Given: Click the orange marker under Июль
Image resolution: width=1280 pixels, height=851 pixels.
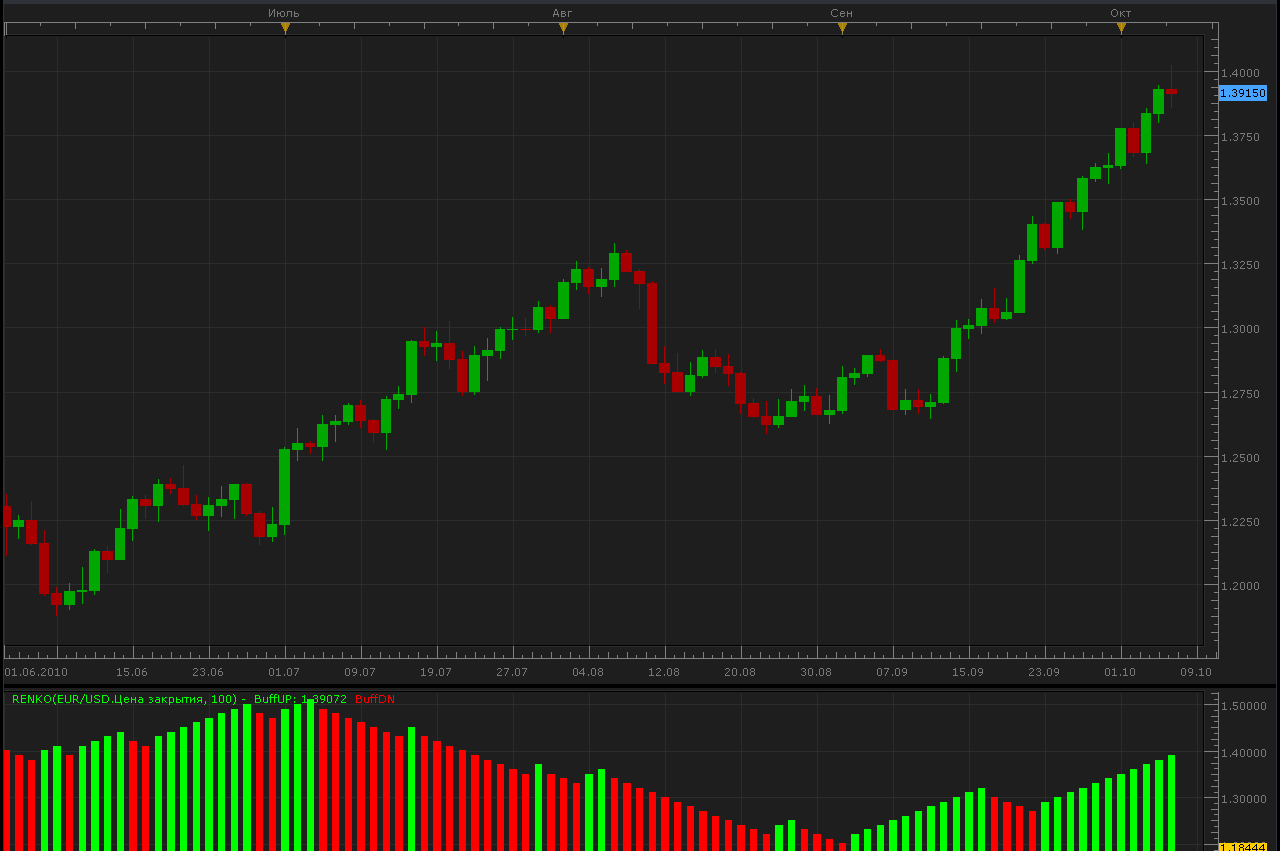Looking at the screenshot, I should click(x=285, y=28).
